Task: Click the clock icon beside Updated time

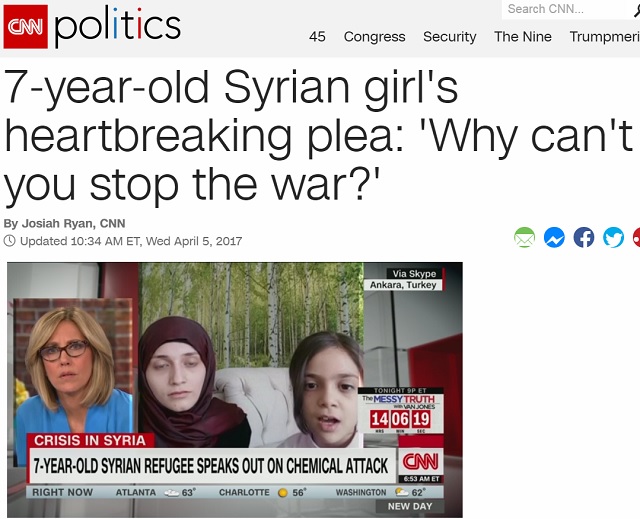Action: coord(9,241)
